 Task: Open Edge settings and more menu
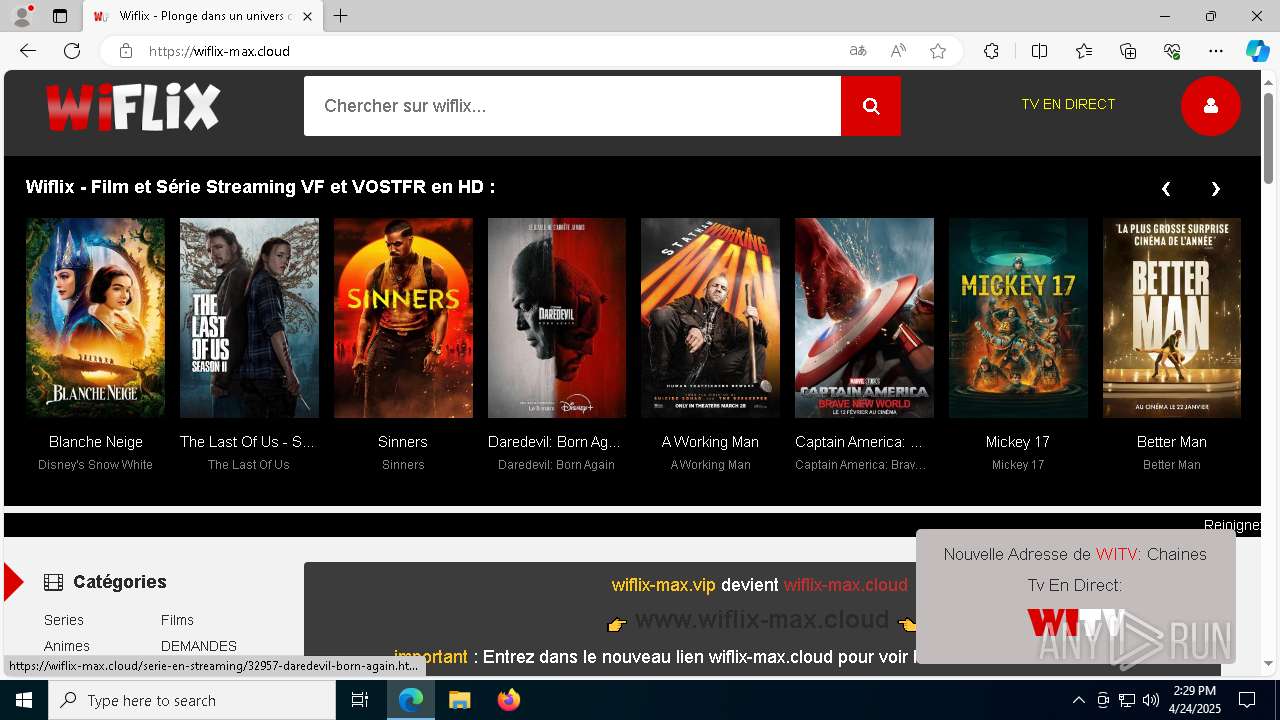pyautogui.click(x=1216, y=51)
